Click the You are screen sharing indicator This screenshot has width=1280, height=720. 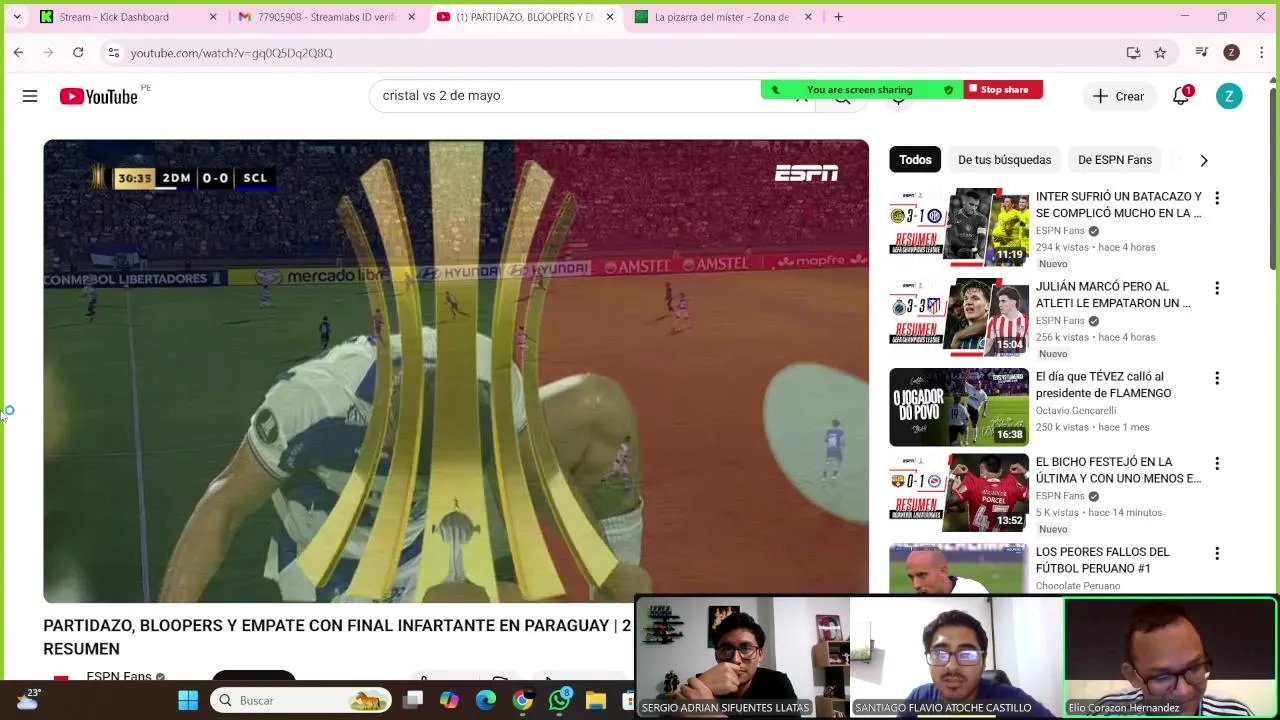[860, 90]
